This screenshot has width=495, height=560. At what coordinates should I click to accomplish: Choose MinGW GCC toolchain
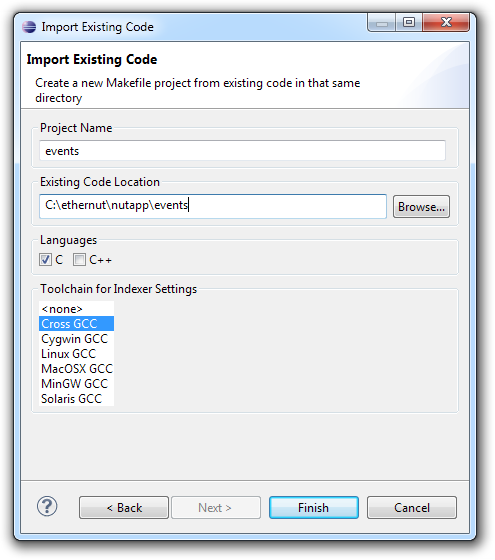pyautogui.click(x=76, y=384)
